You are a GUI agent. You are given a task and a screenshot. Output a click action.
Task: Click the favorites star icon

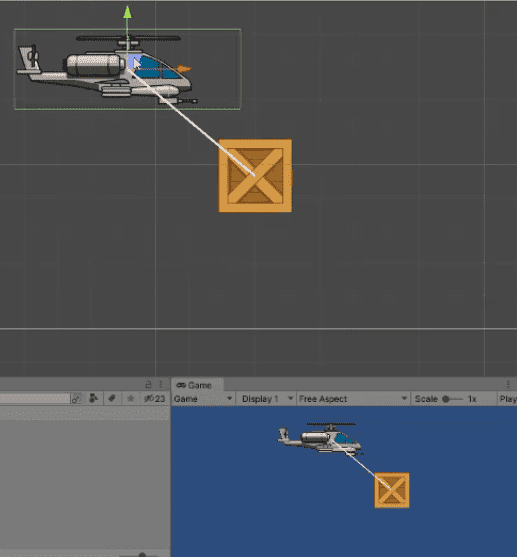(131, 399)
